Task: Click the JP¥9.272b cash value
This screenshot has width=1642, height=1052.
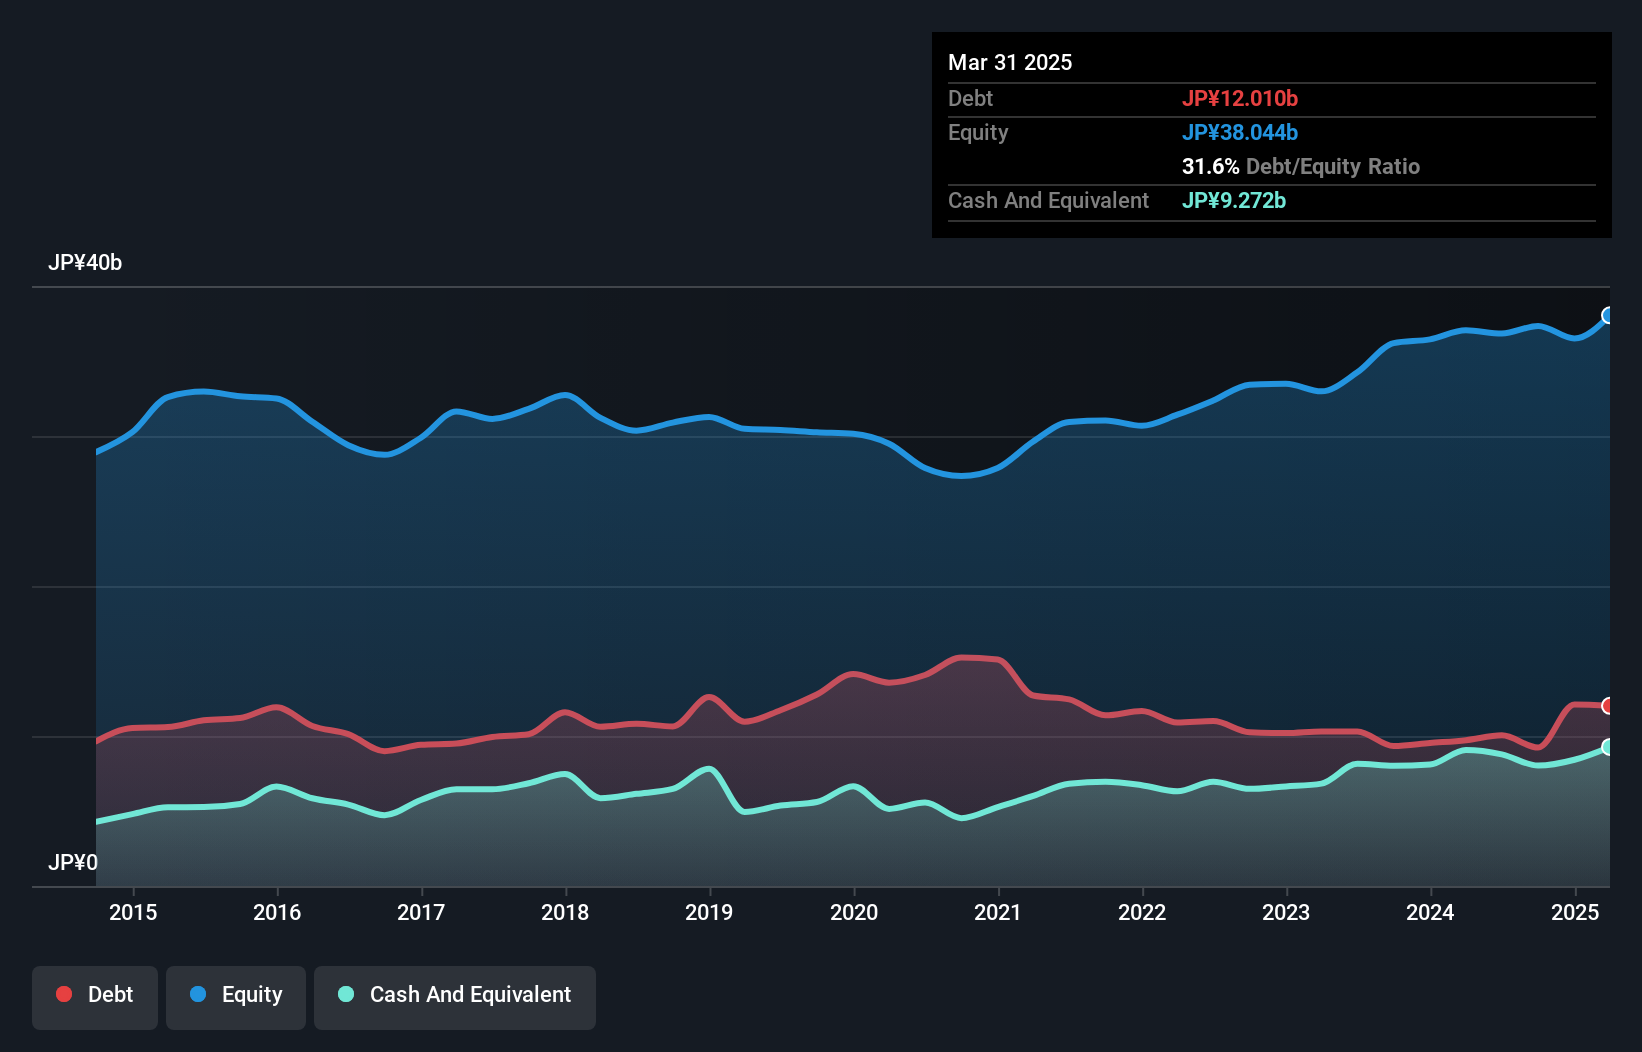Action: (x=1234, y=200)
